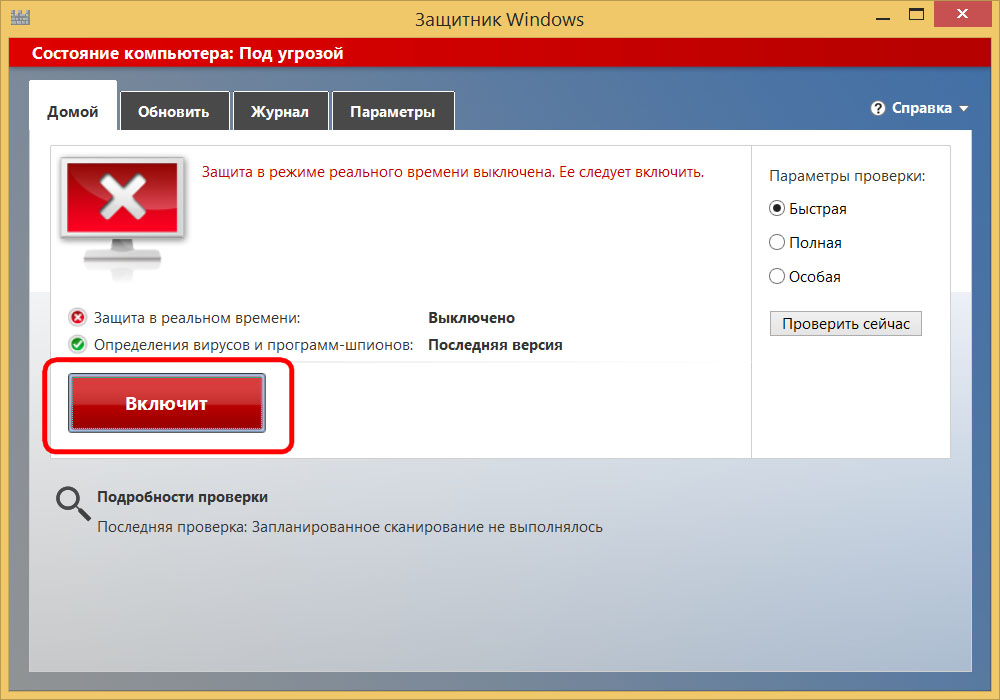Expand the Справка dropdown arrow

tap(963, 109)
